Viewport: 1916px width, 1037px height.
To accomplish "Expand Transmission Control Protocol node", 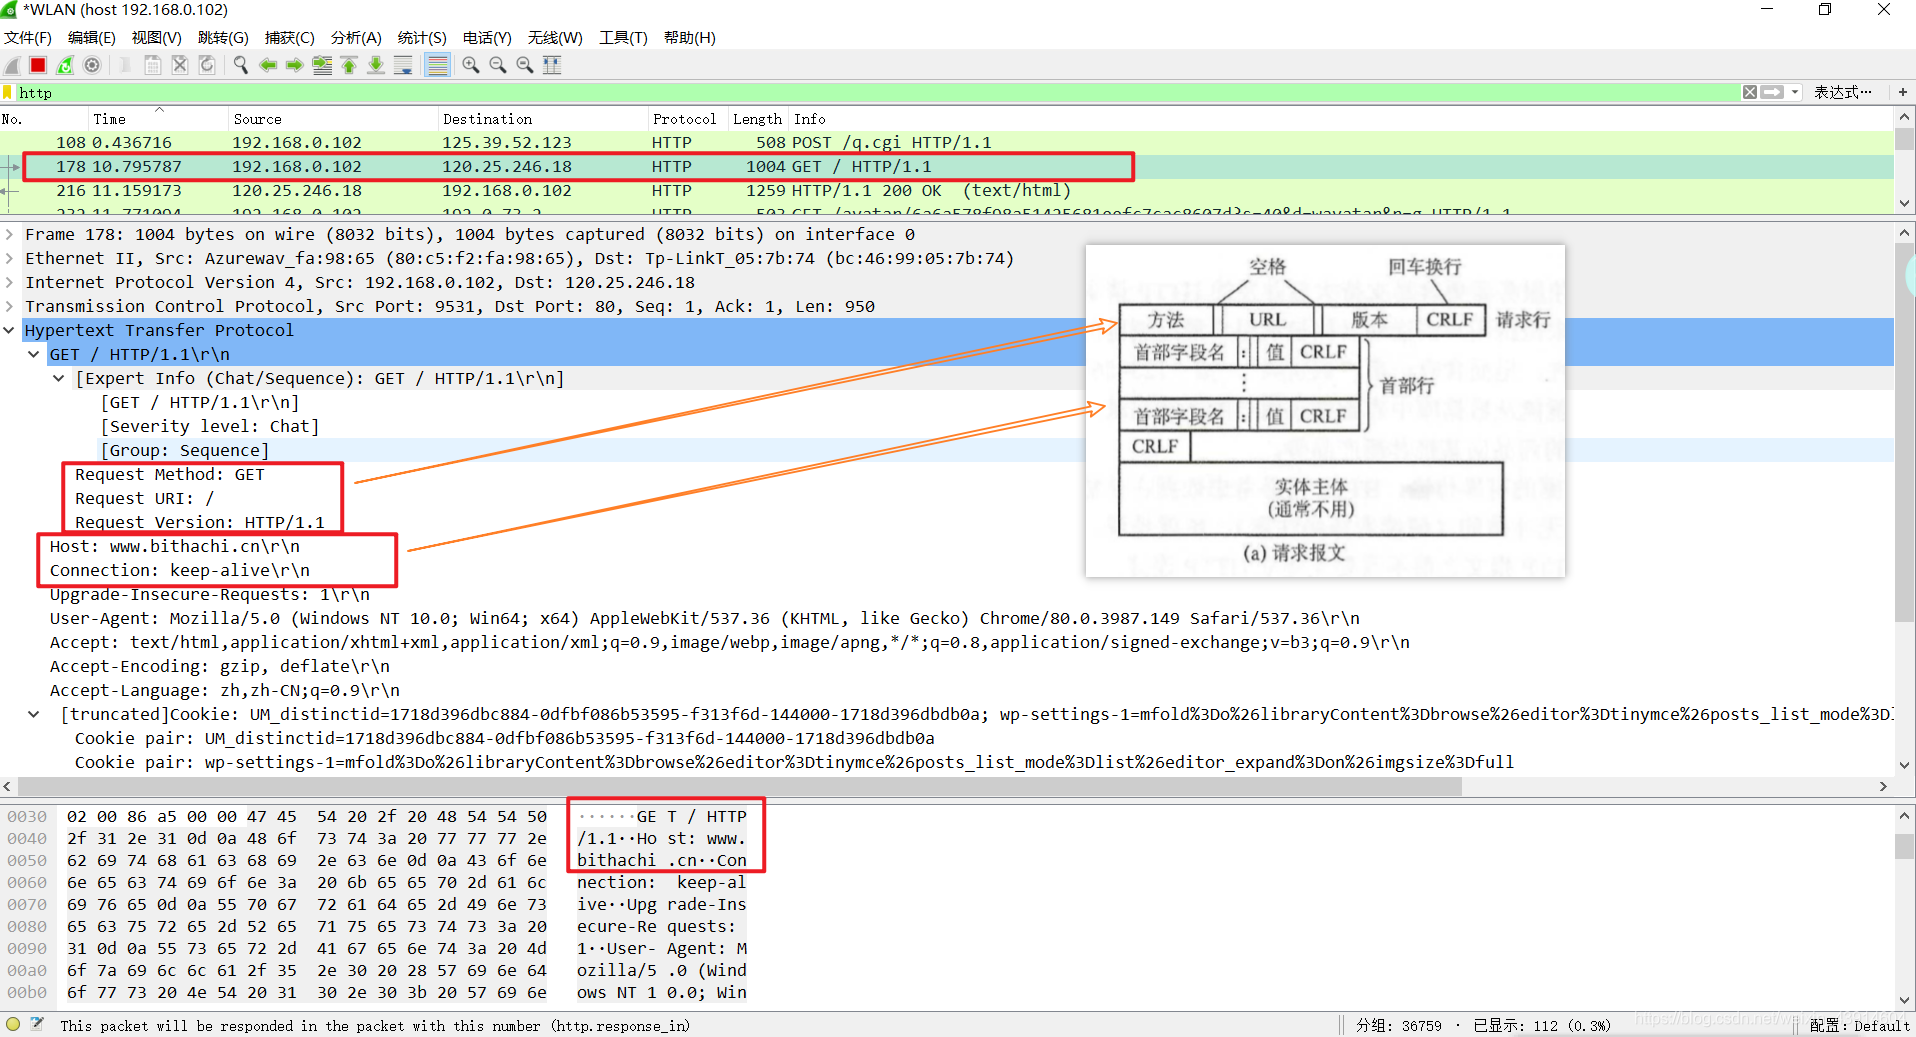I will point(10,307).
